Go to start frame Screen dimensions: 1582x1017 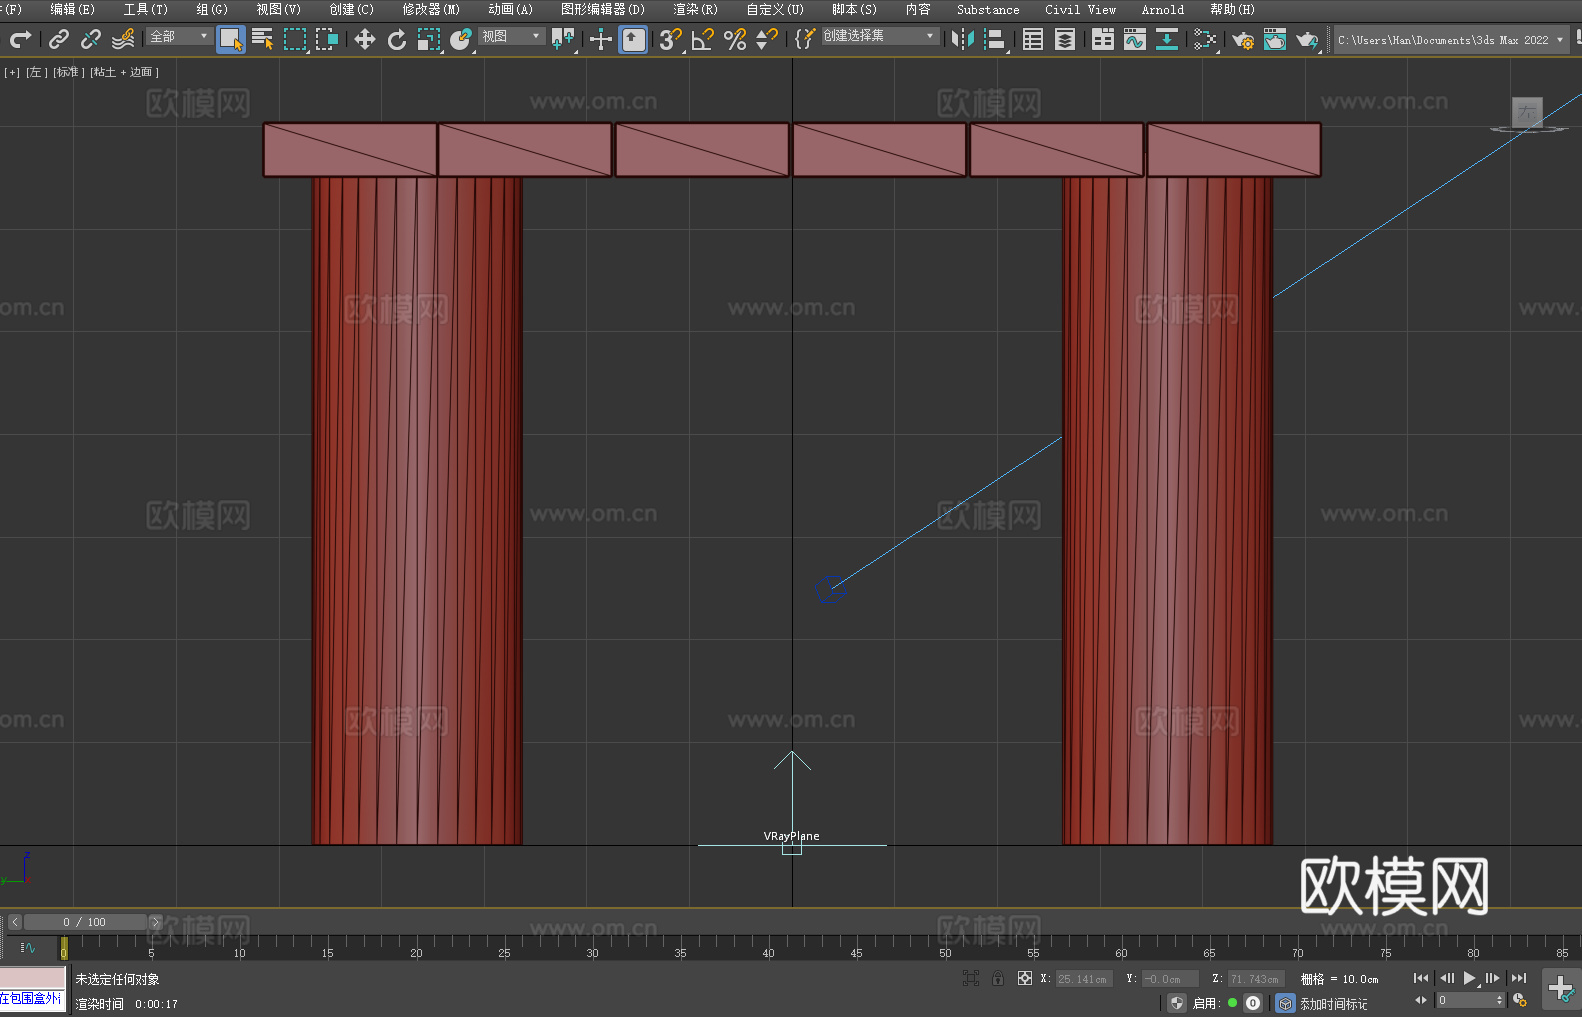(x=1421, y=978)
